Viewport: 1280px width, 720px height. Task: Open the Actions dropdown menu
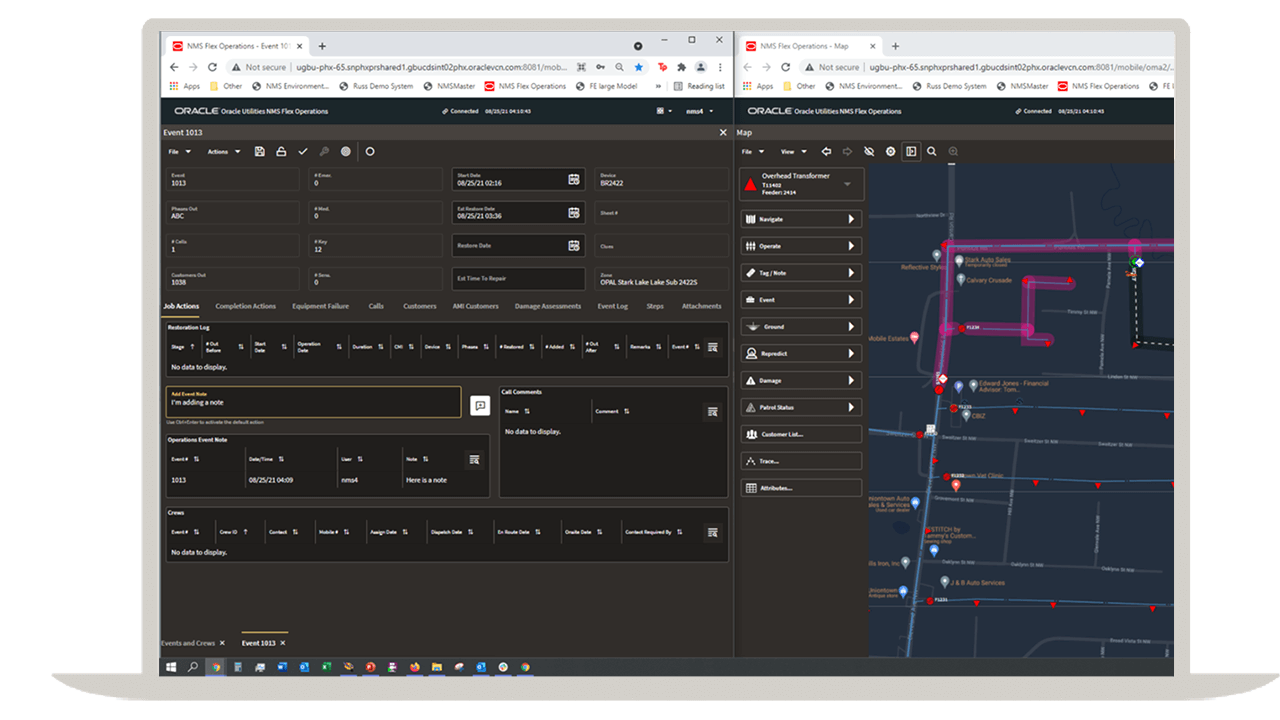[x=223, y=152]
